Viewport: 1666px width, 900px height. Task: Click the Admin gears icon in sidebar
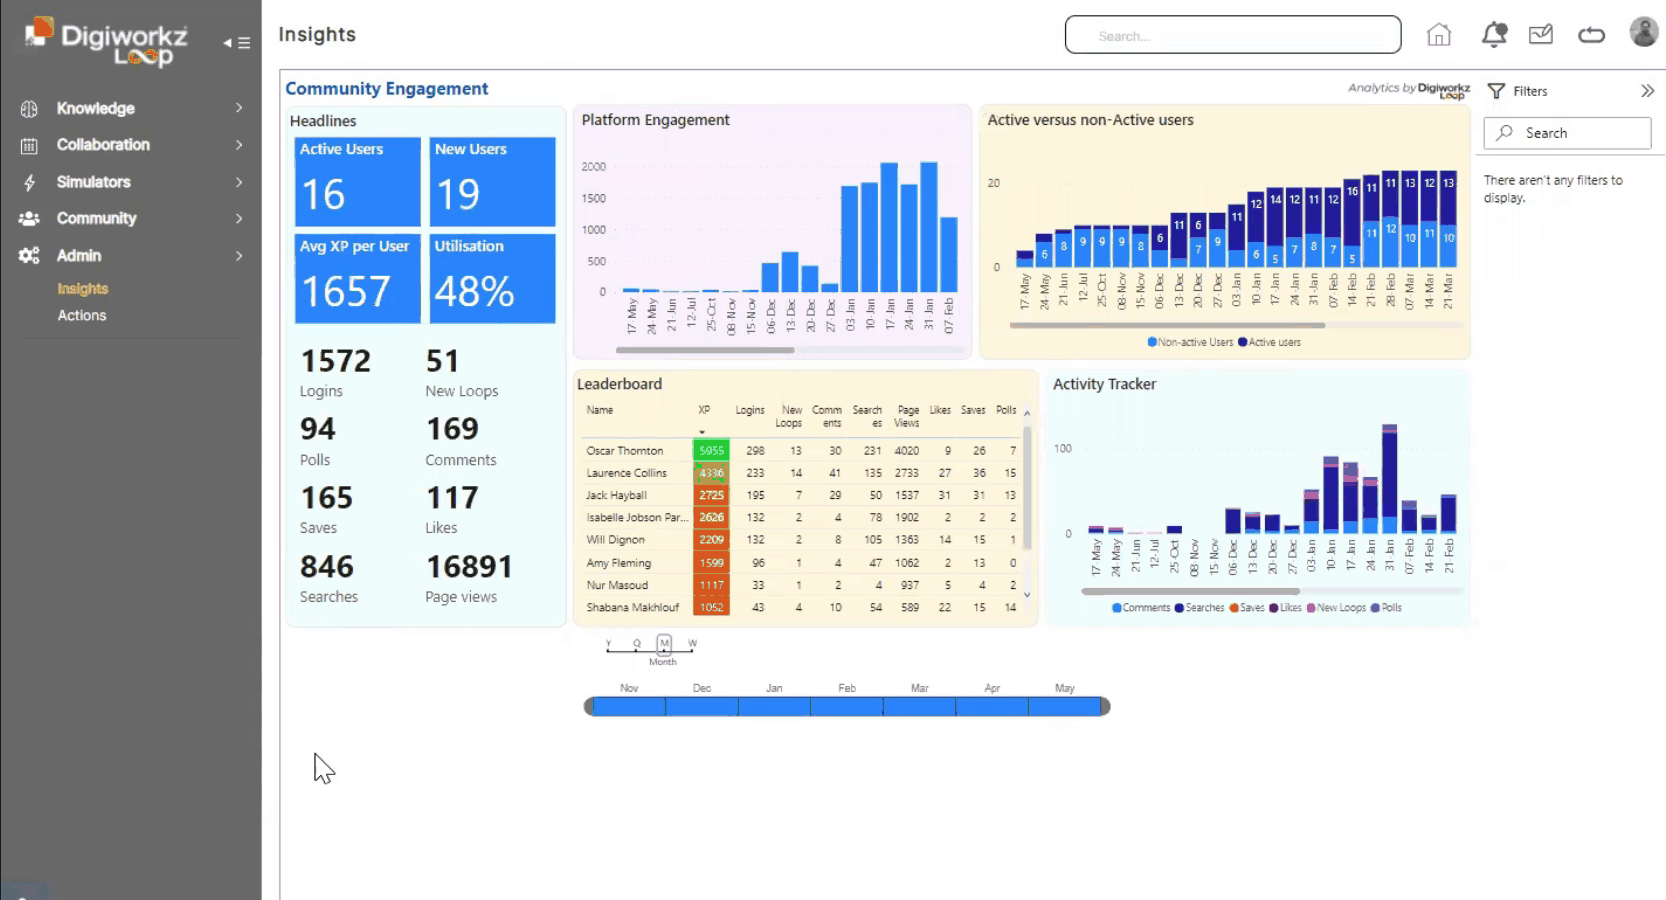tap(29, 256)
